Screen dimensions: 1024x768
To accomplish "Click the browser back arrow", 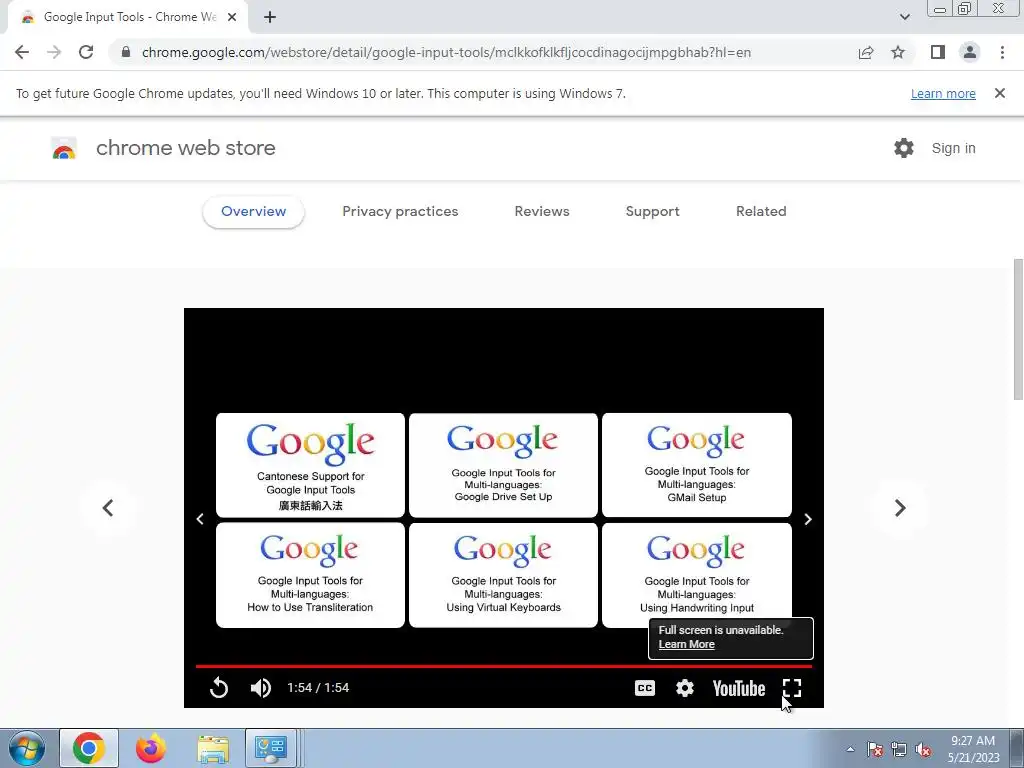I will click(22, 52).
